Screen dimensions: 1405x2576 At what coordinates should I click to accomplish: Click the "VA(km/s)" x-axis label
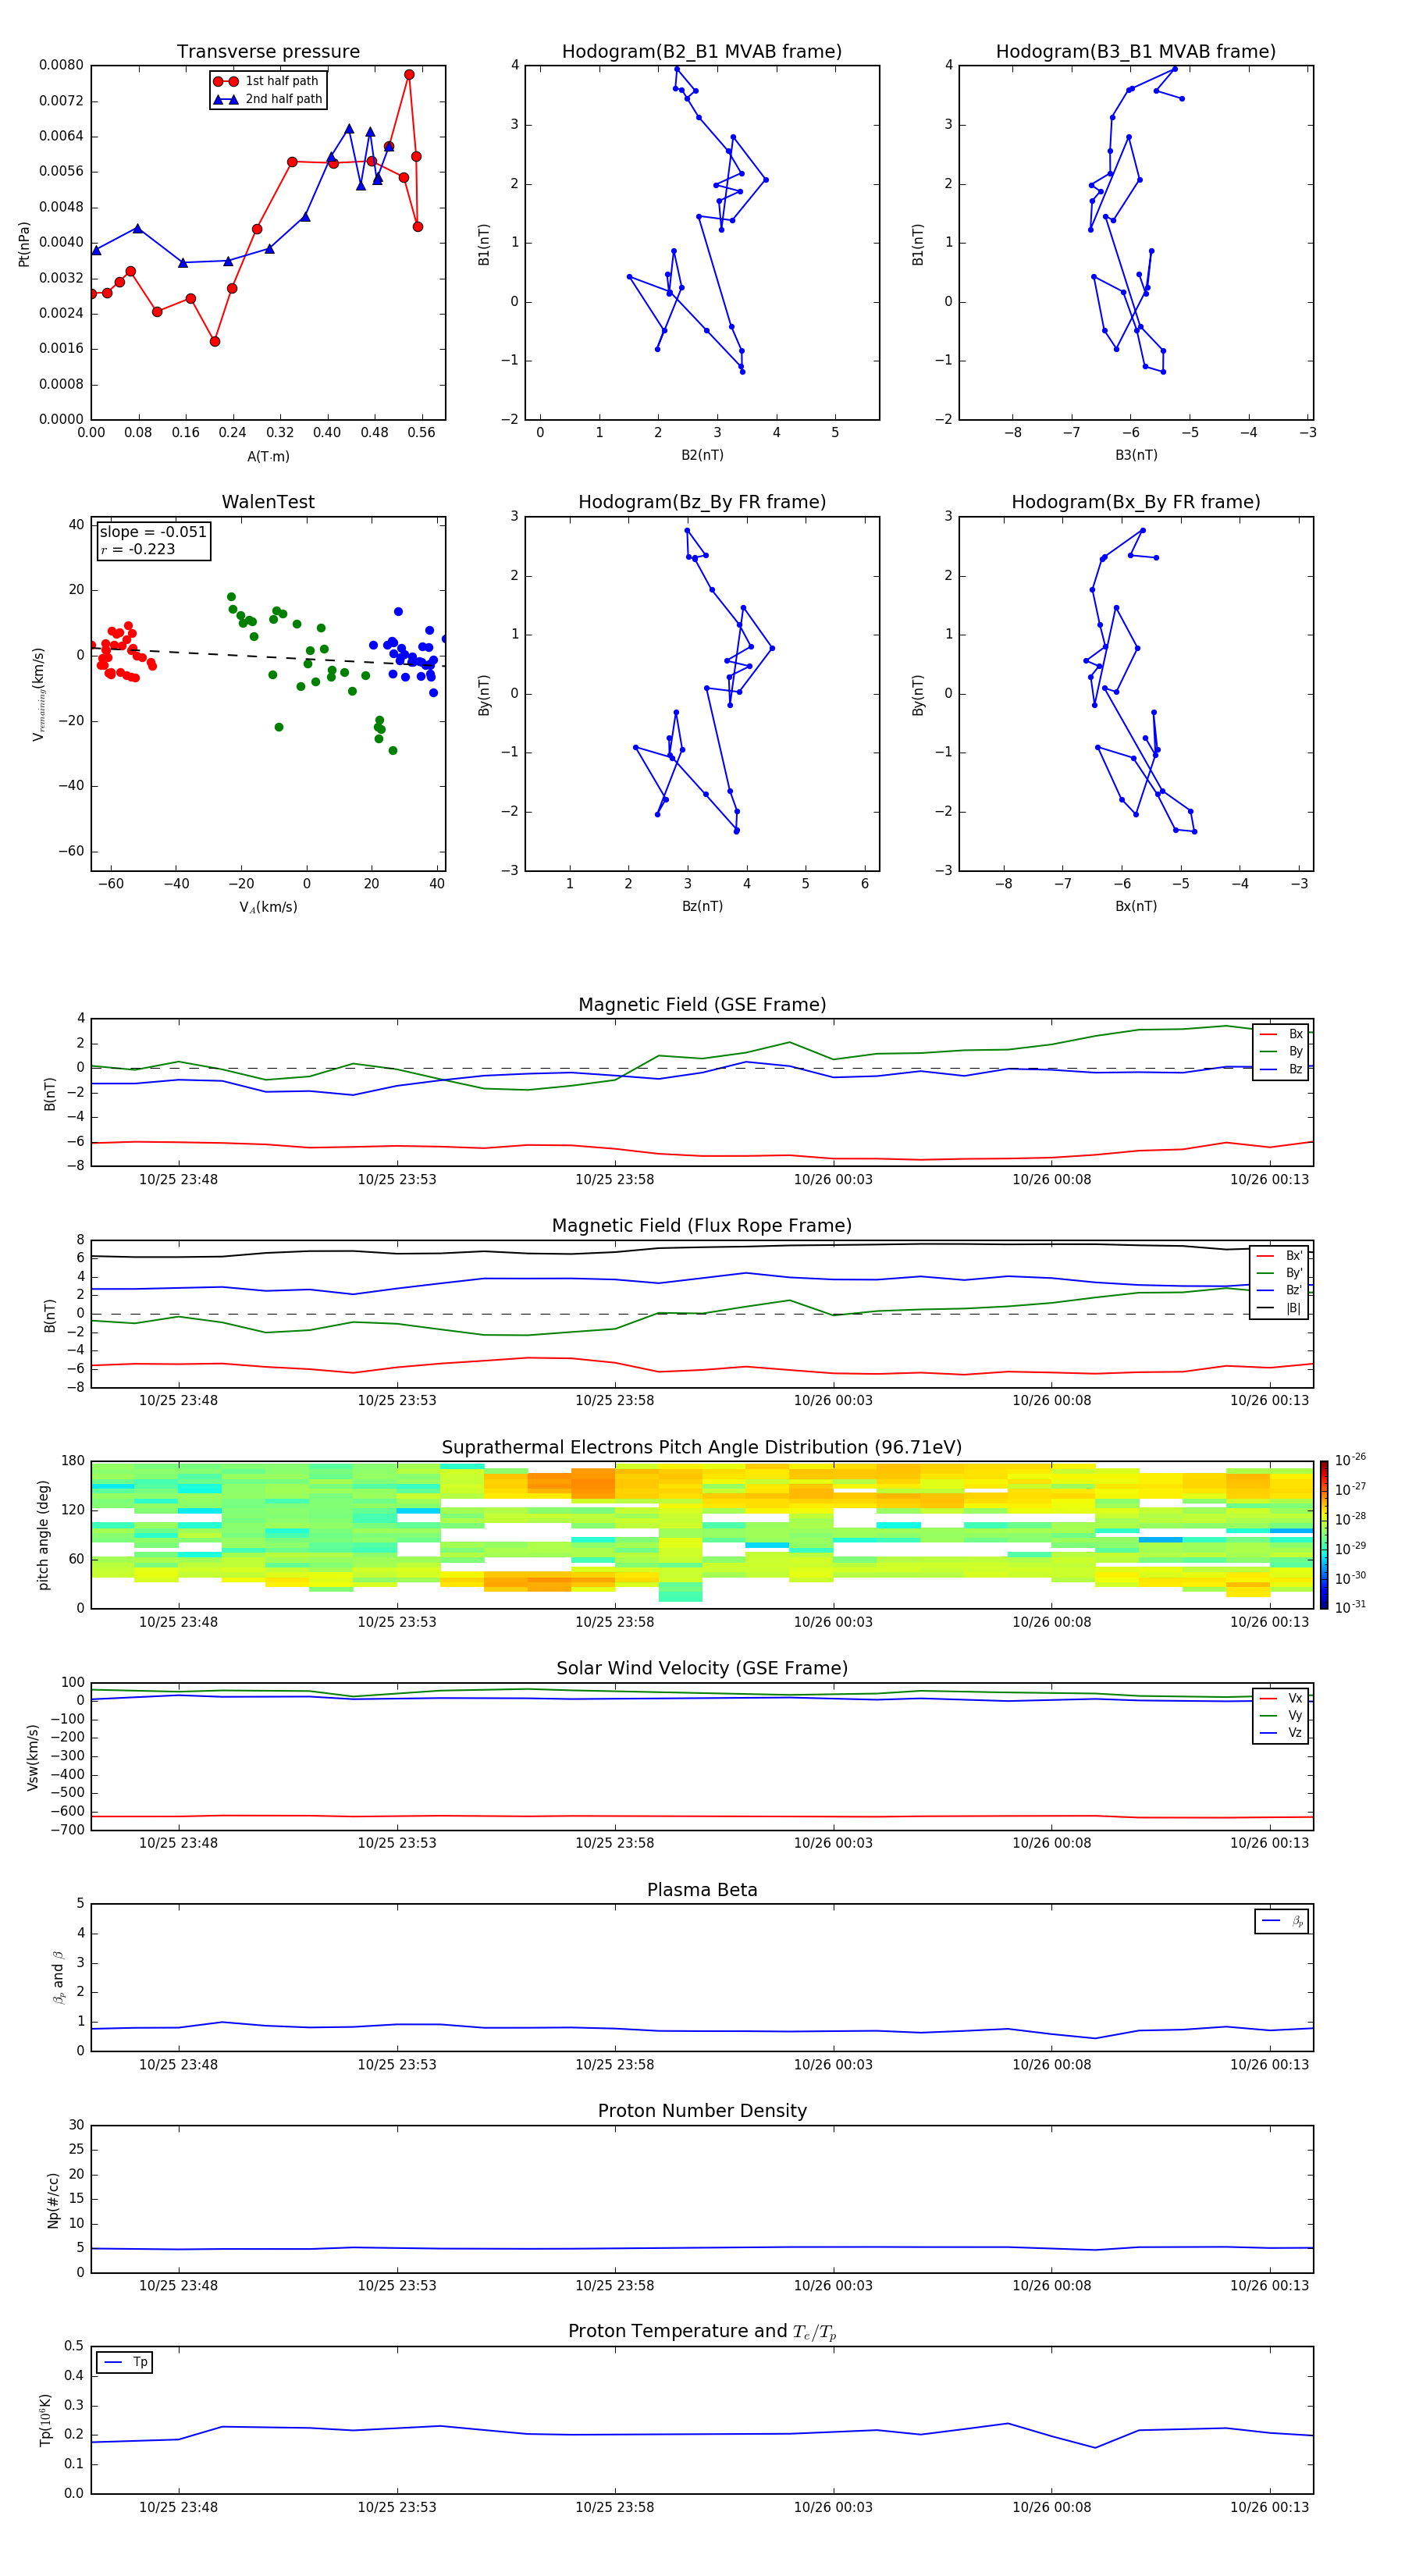coord(268,907)
